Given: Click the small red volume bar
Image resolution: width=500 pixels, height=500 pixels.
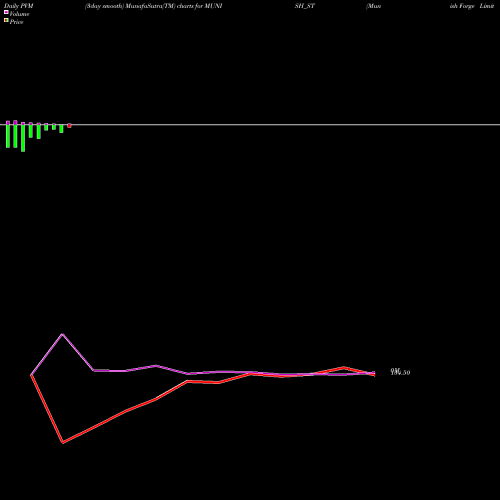Looking at the screenshot, I should point(69,126).
